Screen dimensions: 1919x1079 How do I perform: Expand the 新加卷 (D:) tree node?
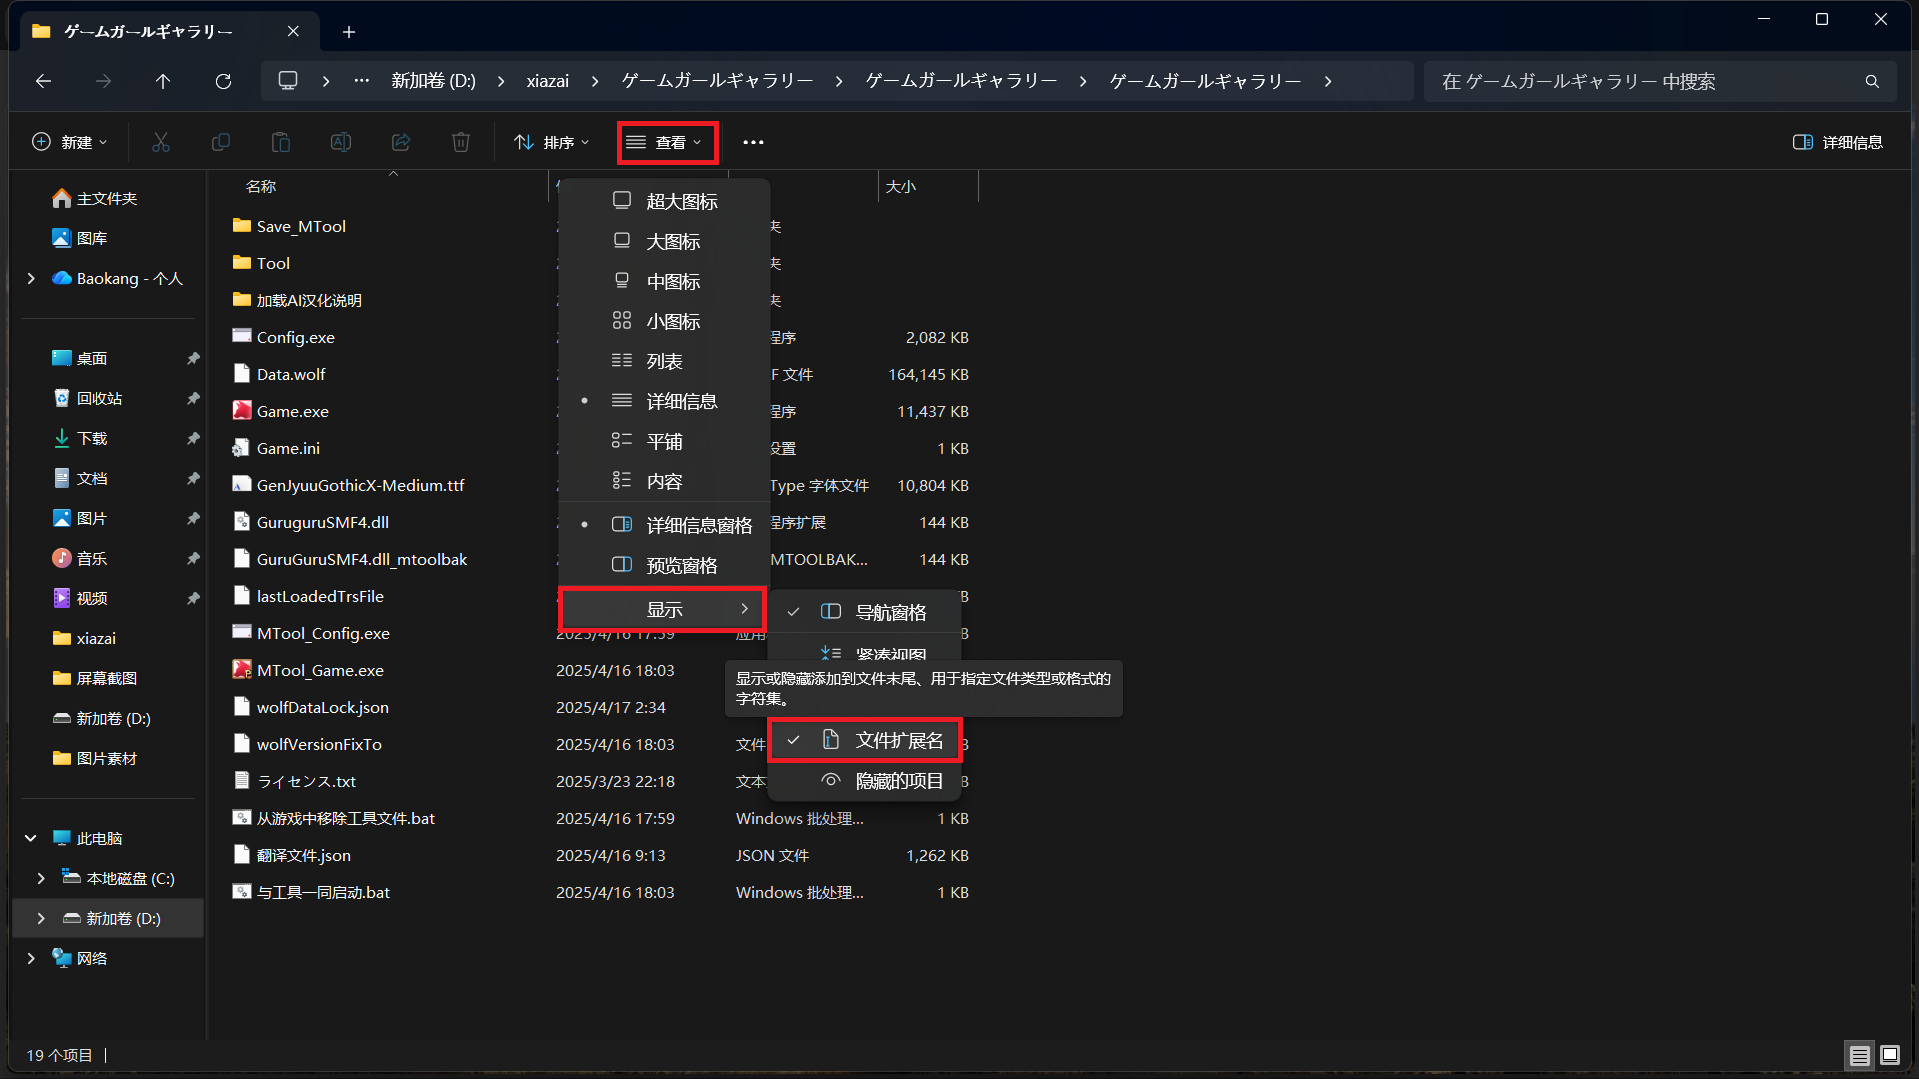coord(41,918)
